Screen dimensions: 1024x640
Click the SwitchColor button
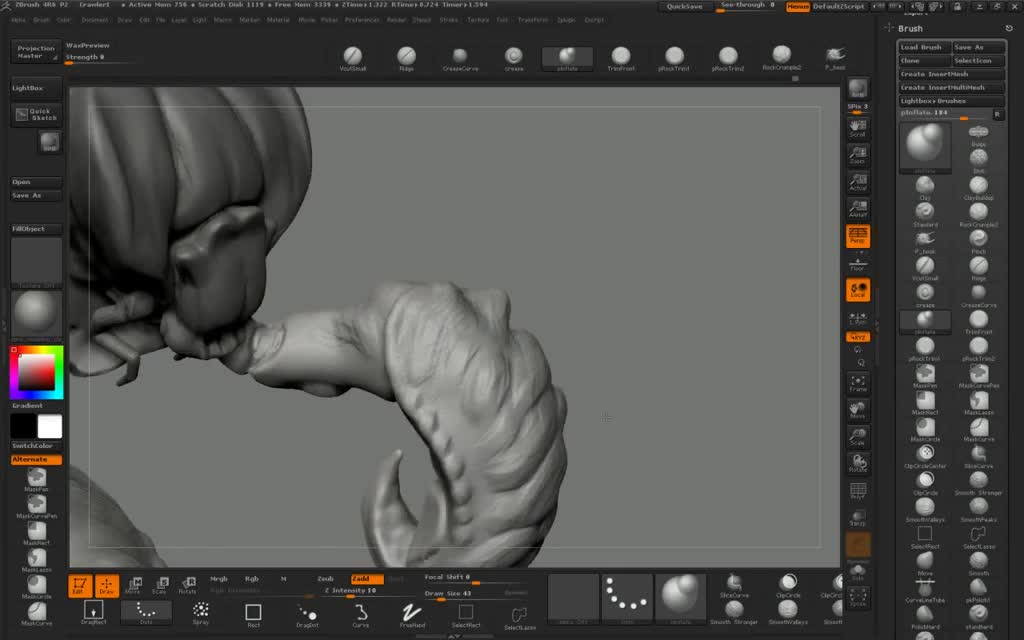36,446
